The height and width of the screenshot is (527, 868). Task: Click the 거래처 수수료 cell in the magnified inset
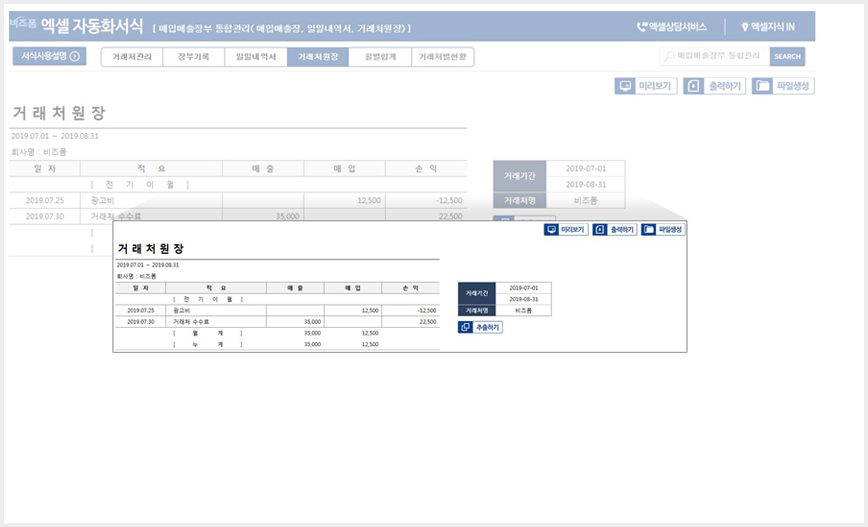click(216, 322)
